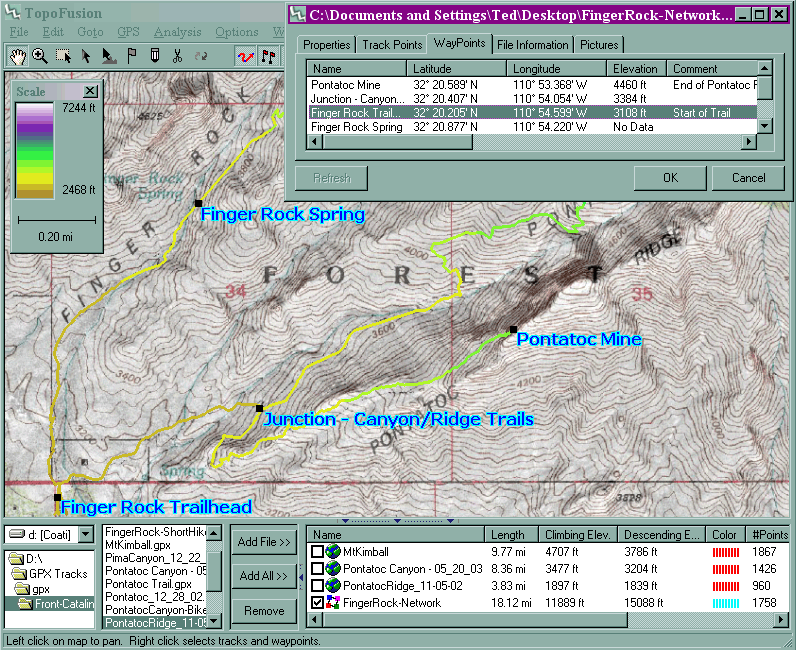
Task: Click the dialog title bar icon
Action: click(298, 15)
